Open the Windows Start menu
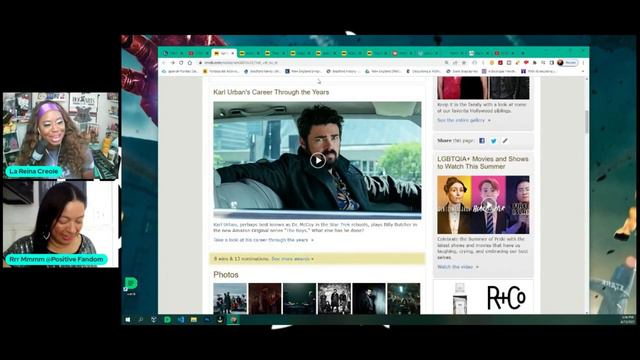 click(128, 320)
